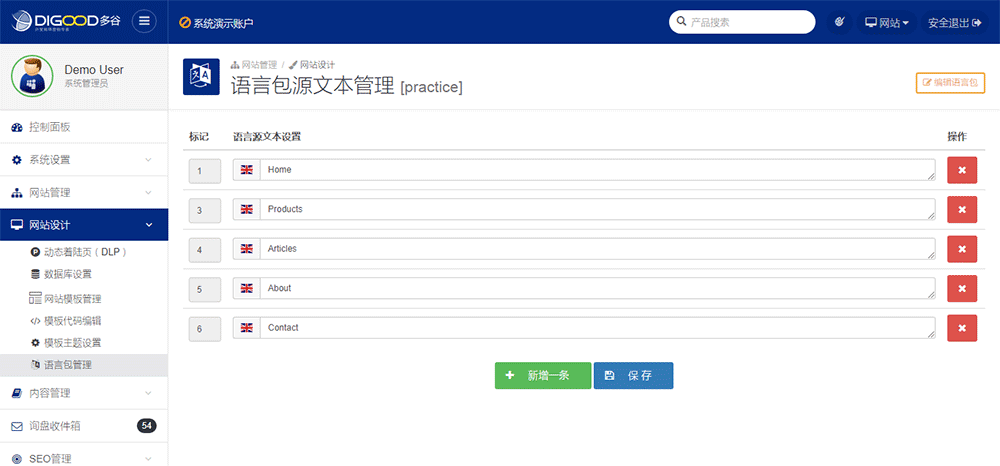1000x466 pixels.
Task: Open the 网站 dropdown in header
Action: [x=887, y=22]
